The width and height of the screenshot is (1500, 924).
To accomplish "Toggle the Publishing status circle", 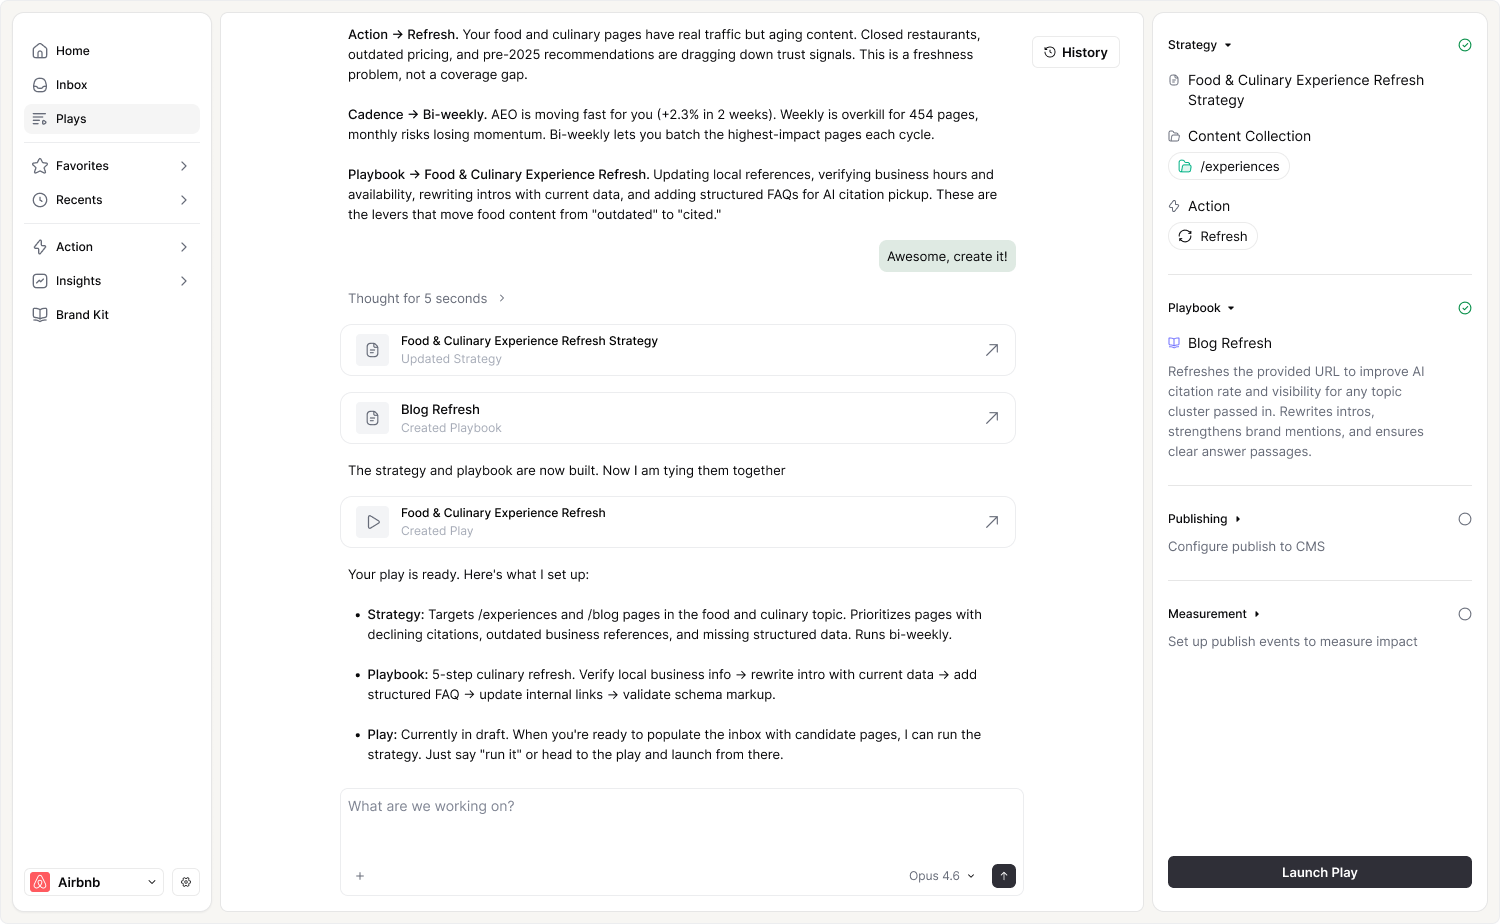I will click(1464, 519).
